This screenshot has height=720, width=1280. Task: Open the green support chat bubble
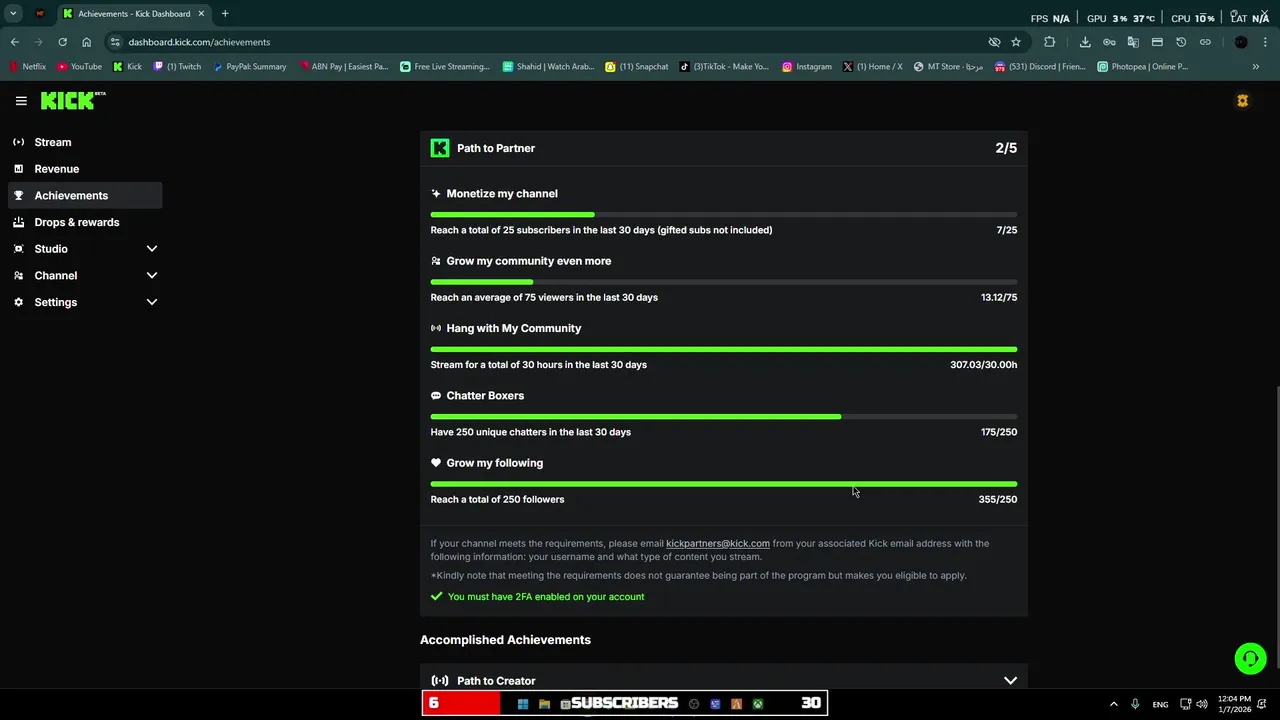[x=1250, y=658]
